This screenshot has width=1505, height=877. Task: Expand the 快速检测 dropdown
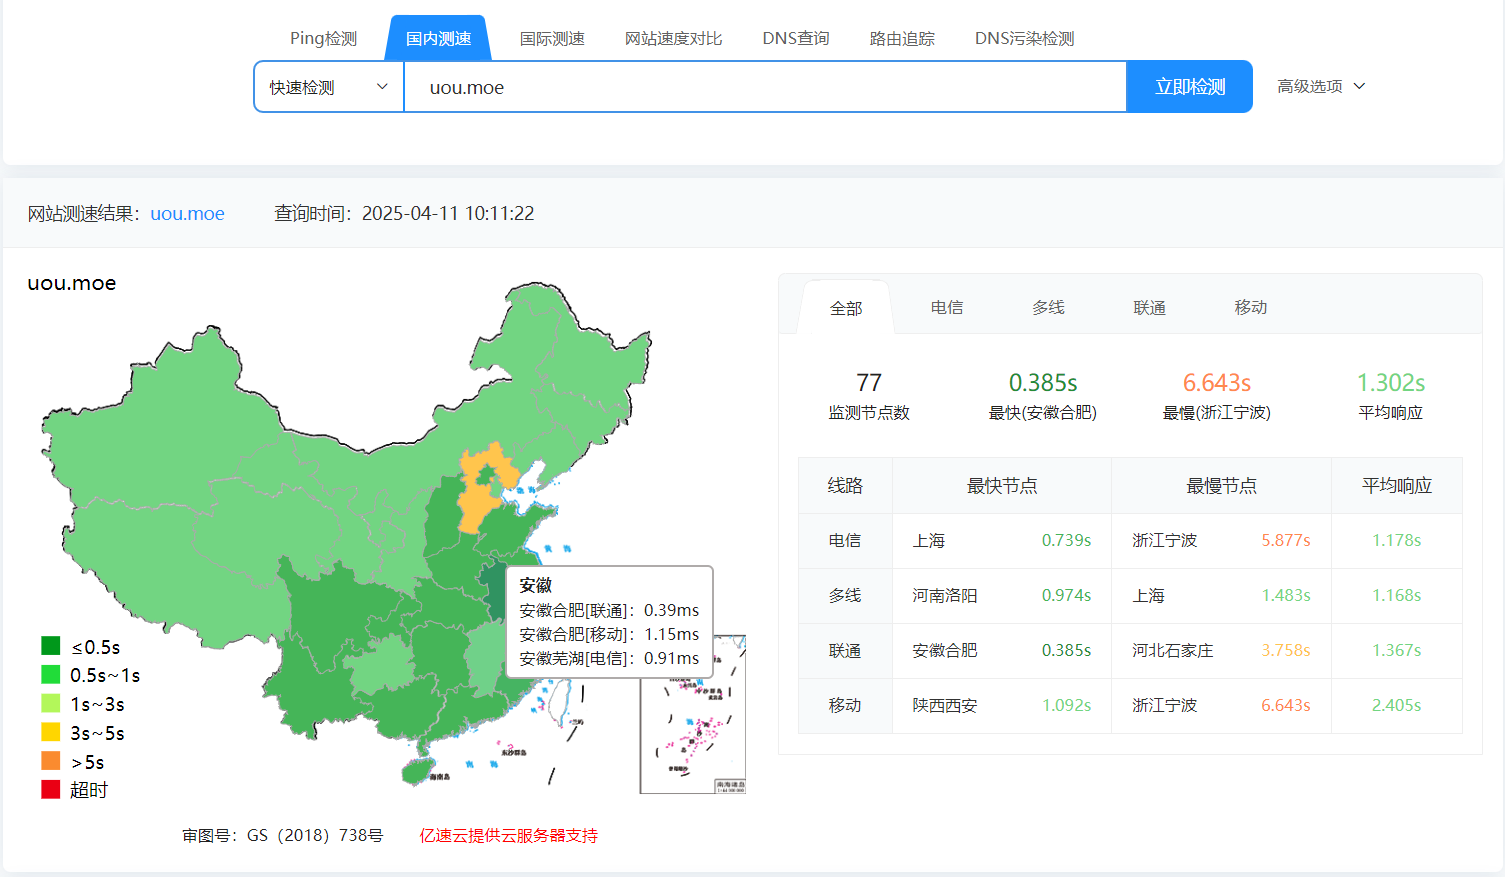pos(329,87)
